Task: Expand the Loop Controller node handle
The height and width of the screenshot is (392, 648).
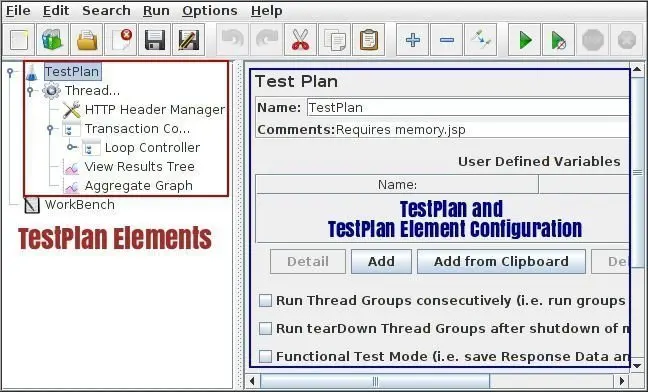Action: (x=72, y=147)
